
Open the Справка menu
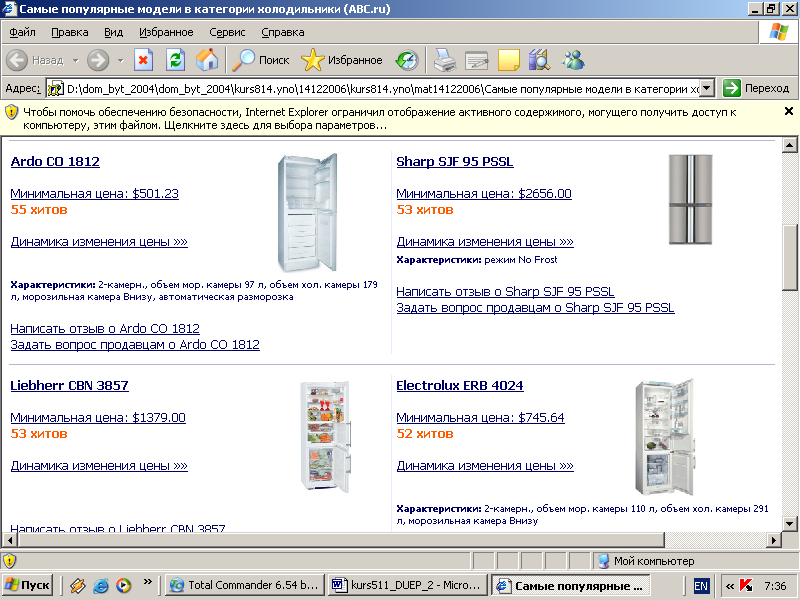click(x=283, y=32)
